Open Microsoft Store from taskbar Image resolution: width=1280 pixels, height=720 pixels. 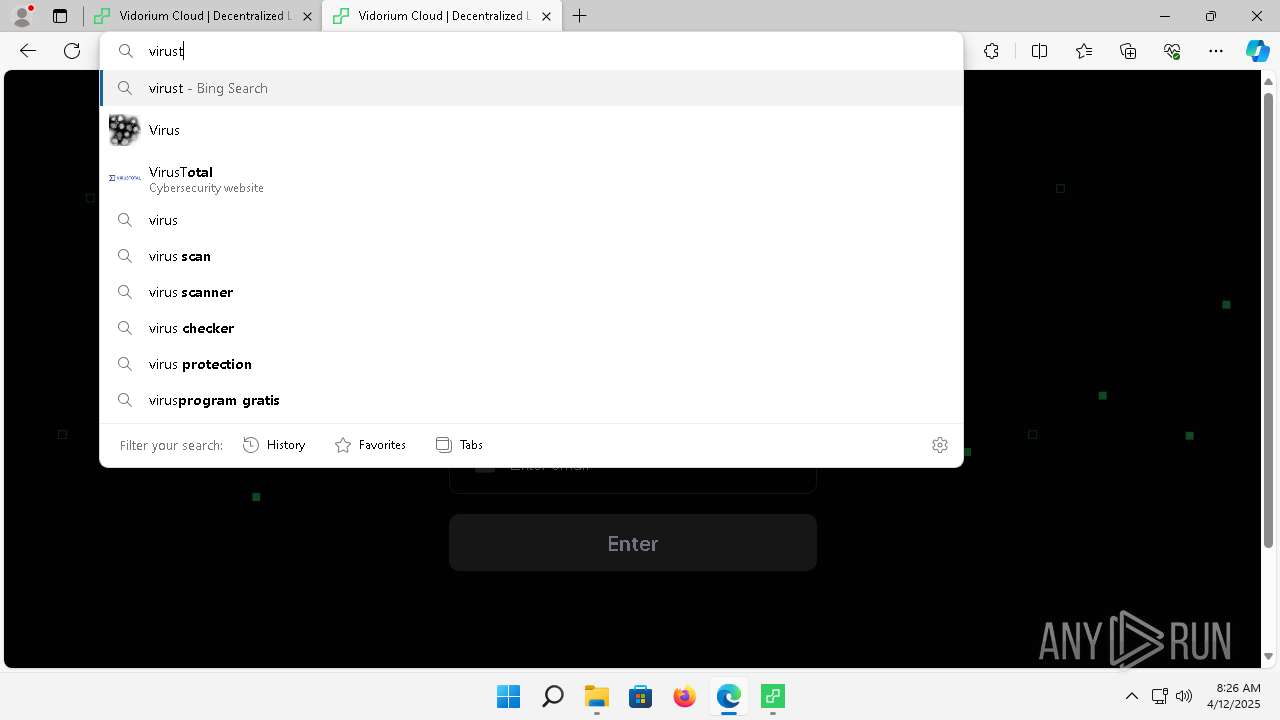640,696
